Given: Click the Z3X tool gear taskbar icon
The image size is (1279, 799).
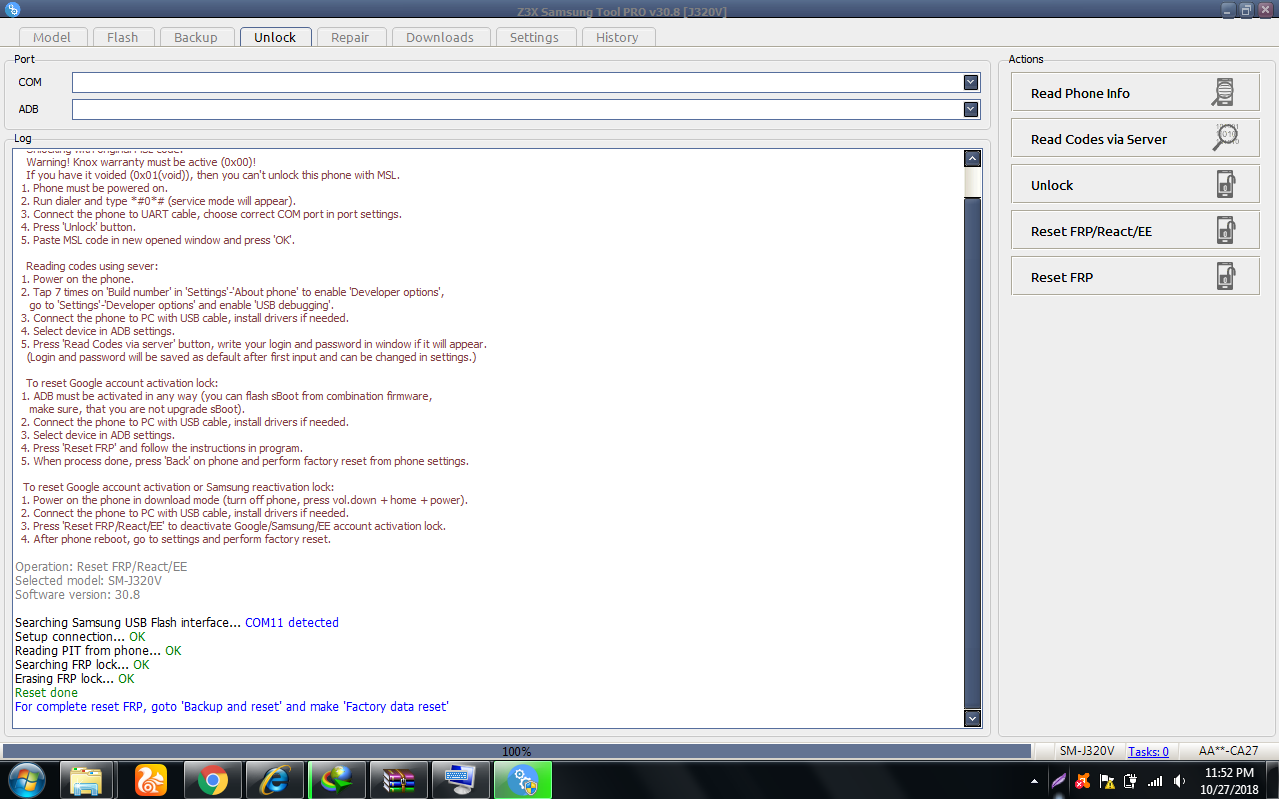Looking at the screenshot, I should [523, 780].
